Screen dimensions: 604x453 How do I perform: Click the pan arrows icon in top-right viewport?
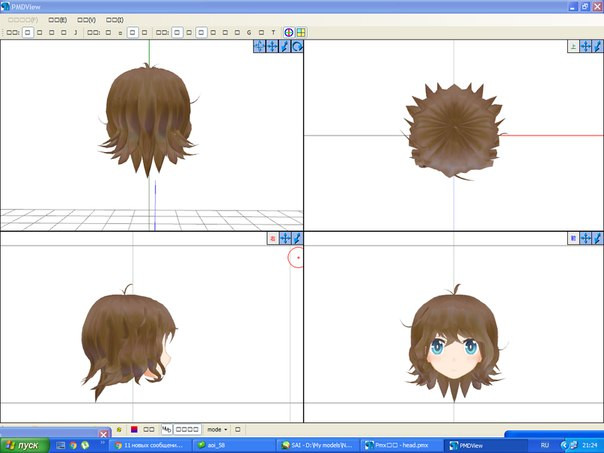click(x=585, y=47)
